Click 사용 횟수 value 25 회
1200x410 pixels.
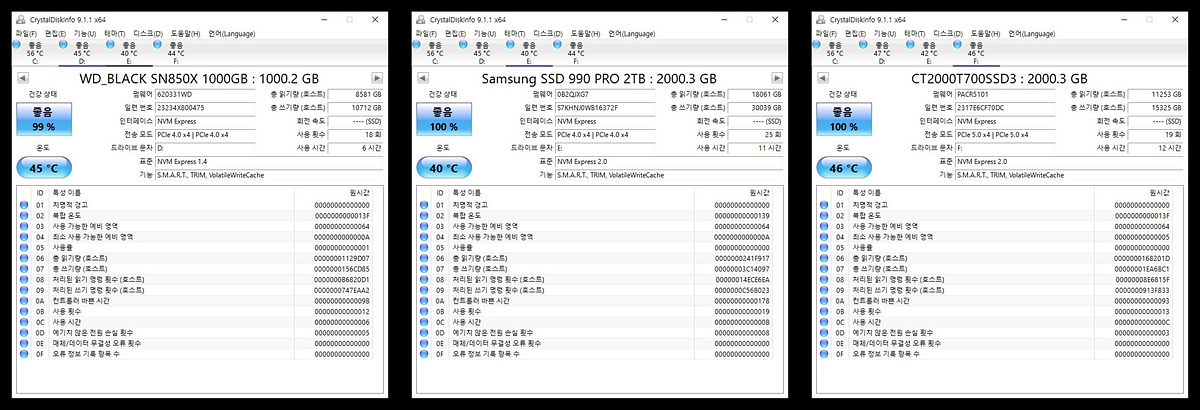pos(755,133)
